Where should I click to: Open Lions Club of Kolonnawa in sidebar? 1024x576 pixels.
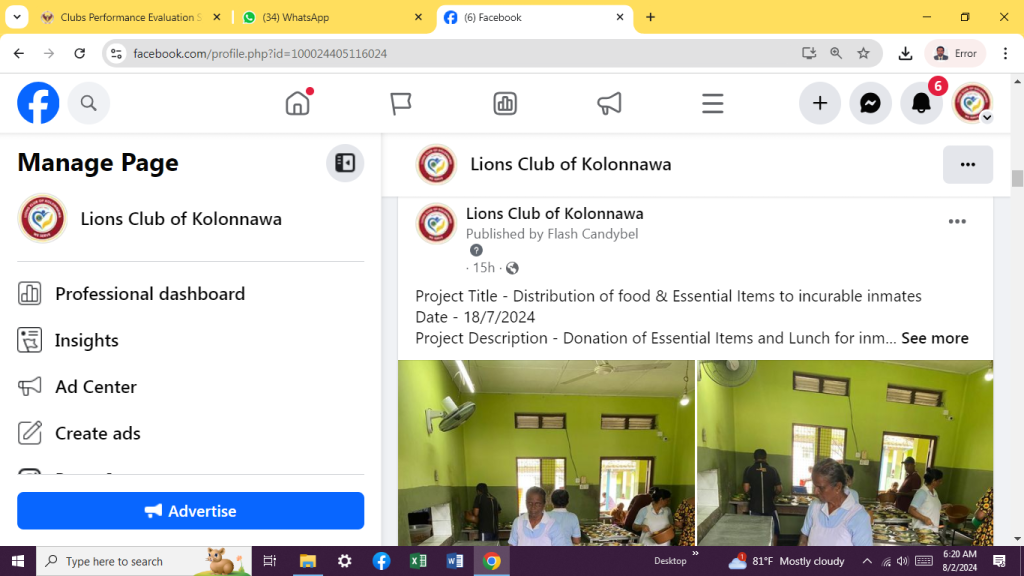(190, 219)
